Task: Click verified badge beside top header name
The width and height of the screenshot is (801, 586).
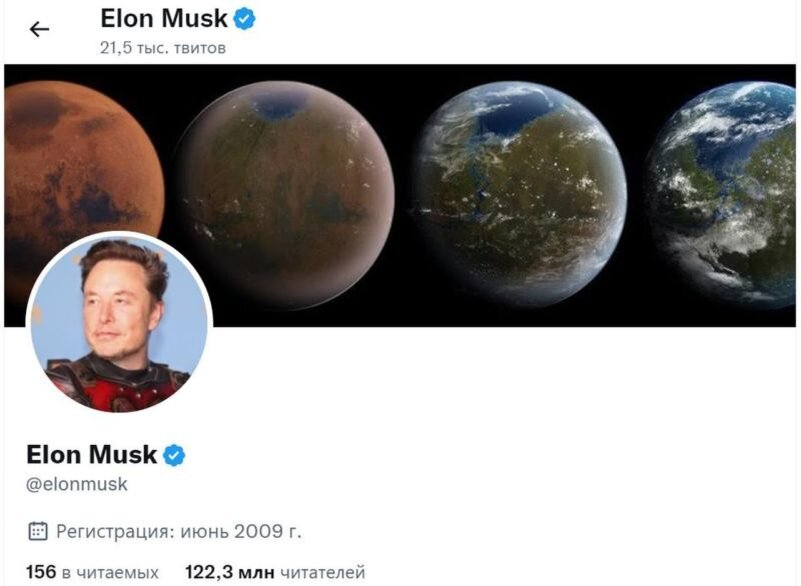Action: point(245,19)
